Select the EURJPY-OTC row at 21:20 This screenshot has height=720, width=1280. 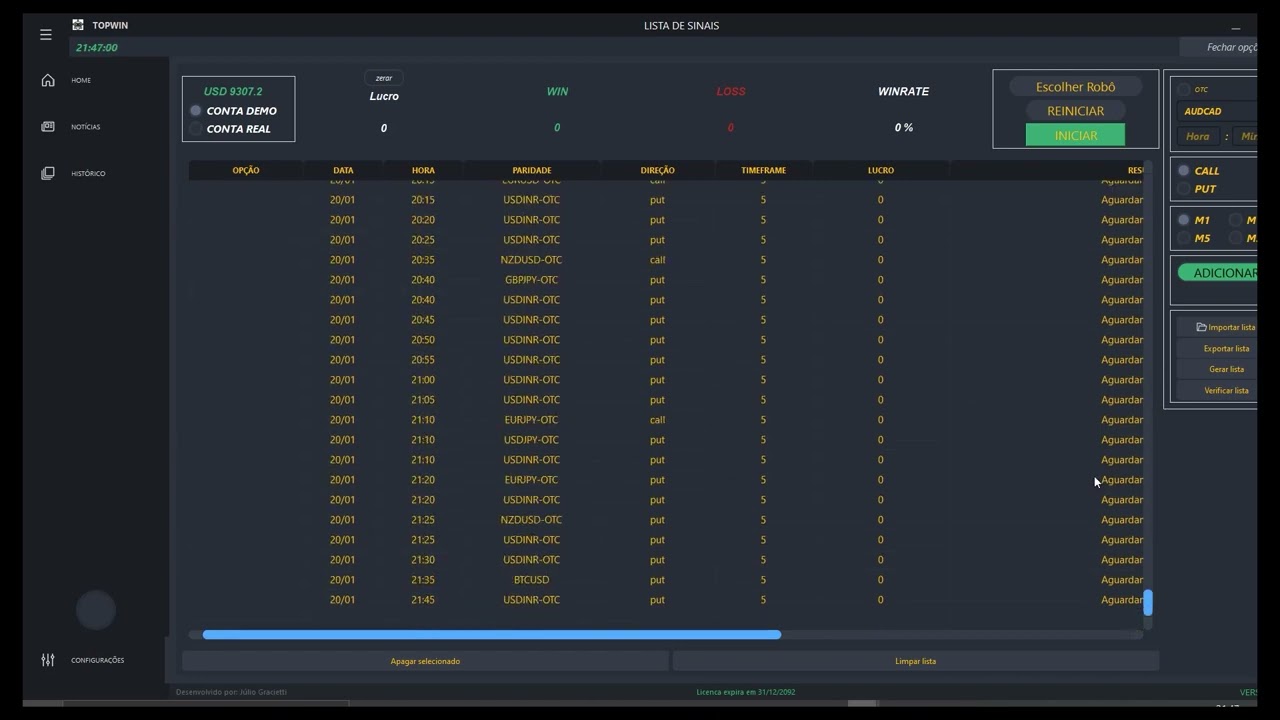(666, 480)
